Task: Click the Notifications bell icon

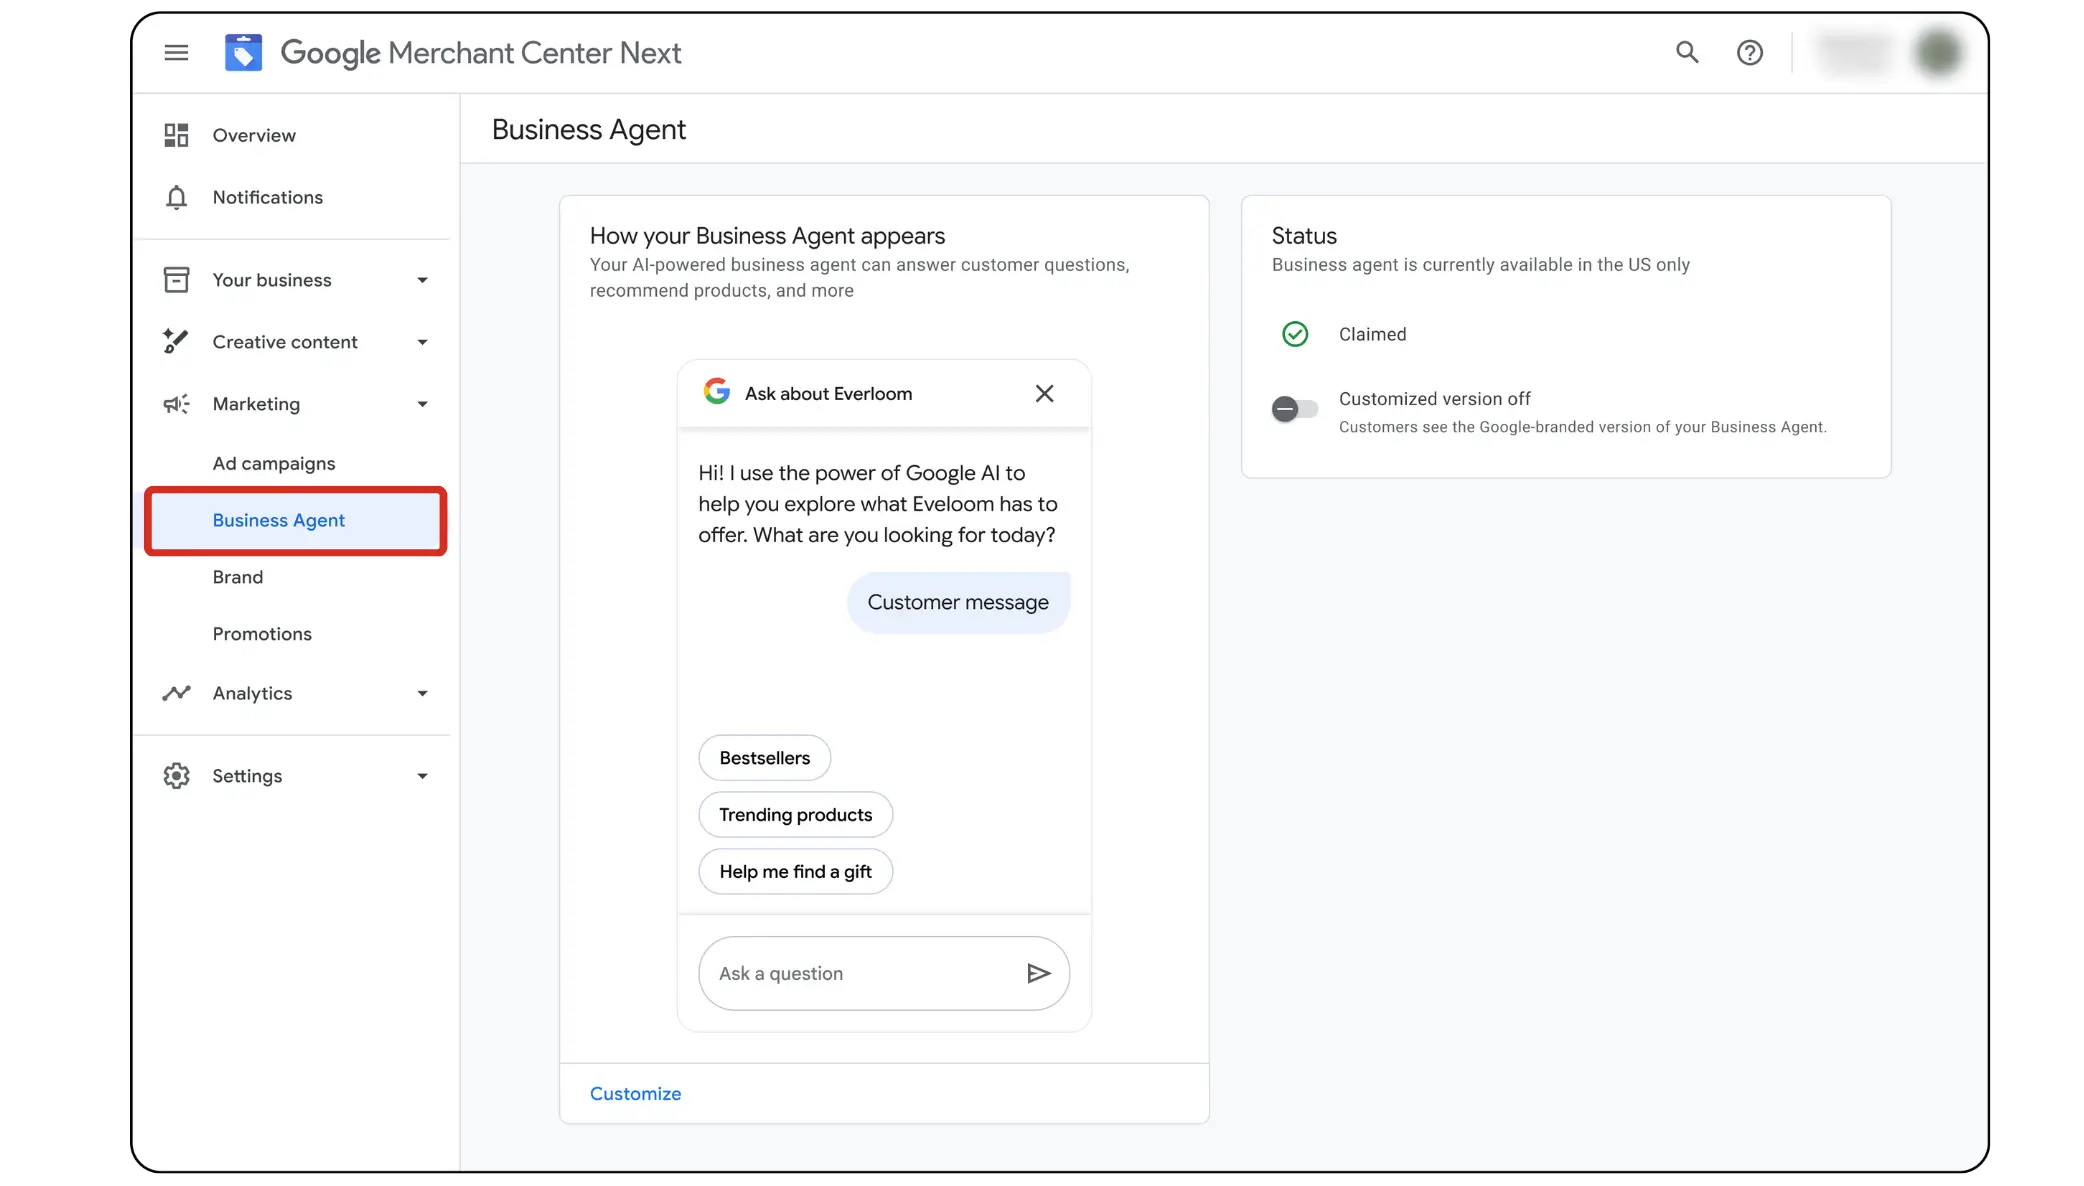Action: (176, 197)
